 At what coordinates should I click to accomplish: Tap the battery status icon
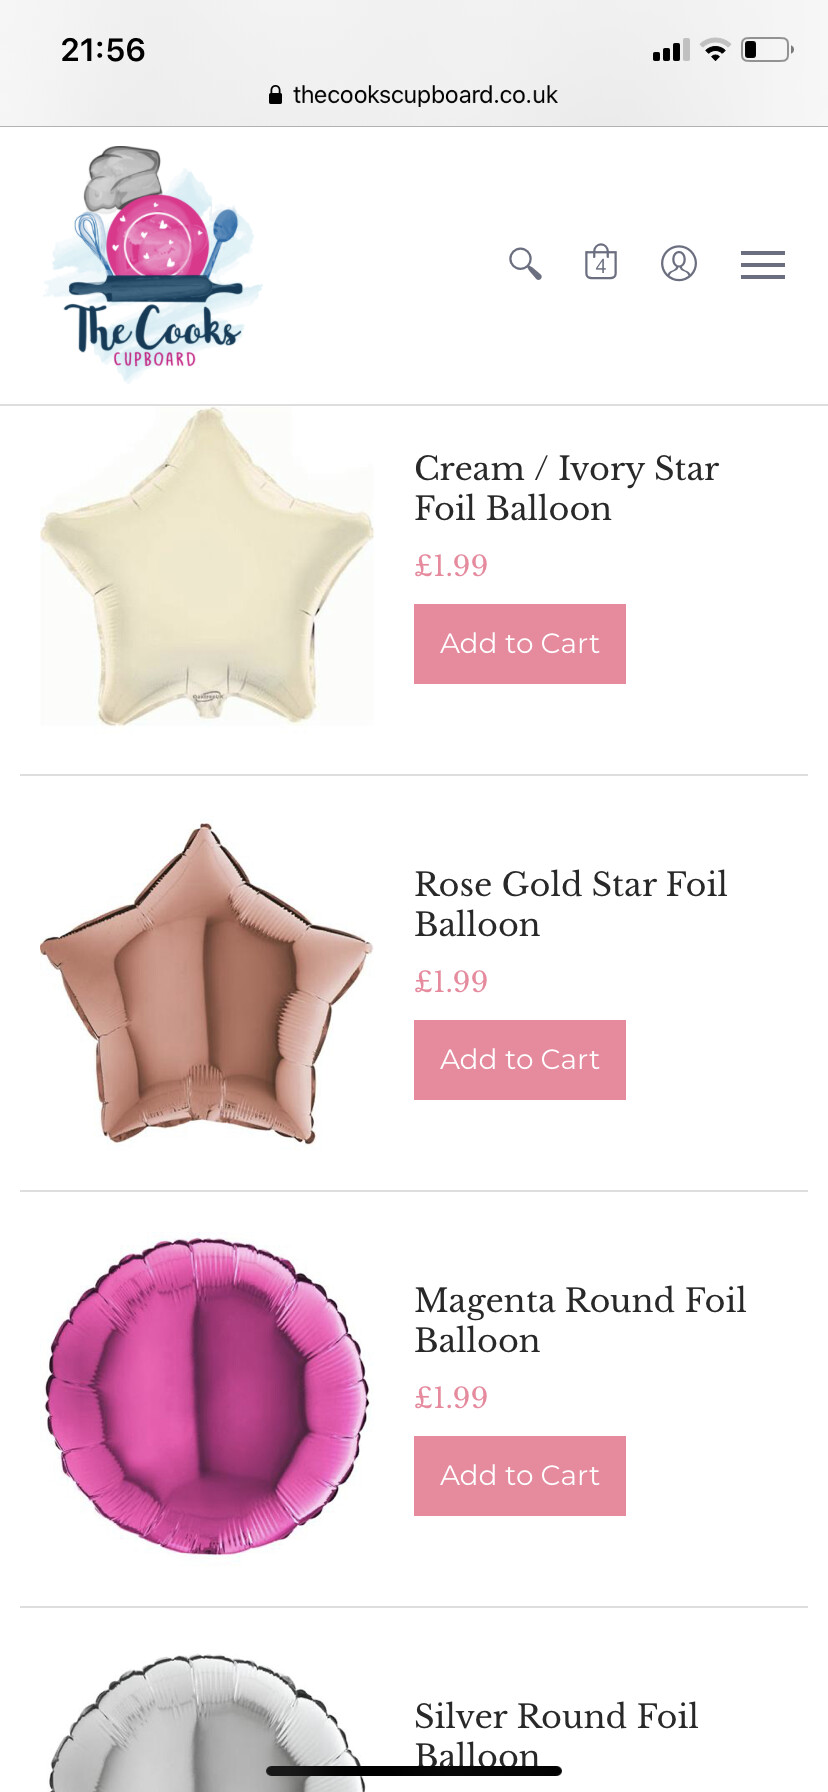[767, 50]
